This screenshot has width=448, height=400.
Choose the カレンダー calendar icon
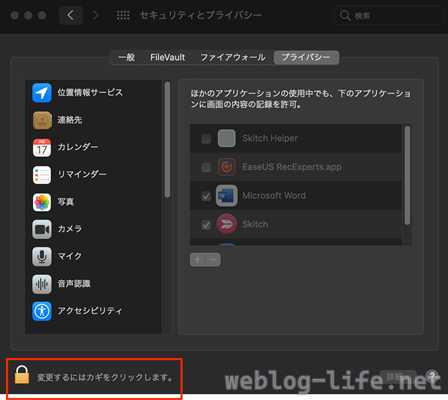tap(42, 147)
